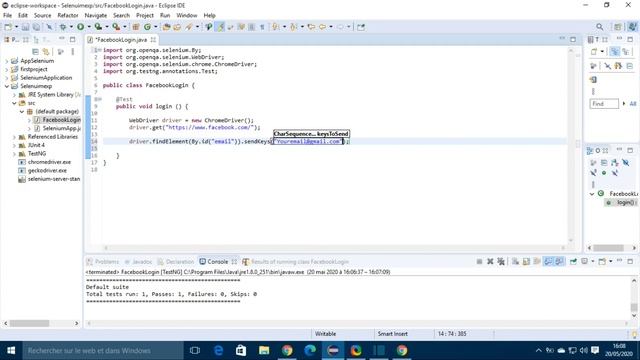Select the login() method in Outline

622,202
